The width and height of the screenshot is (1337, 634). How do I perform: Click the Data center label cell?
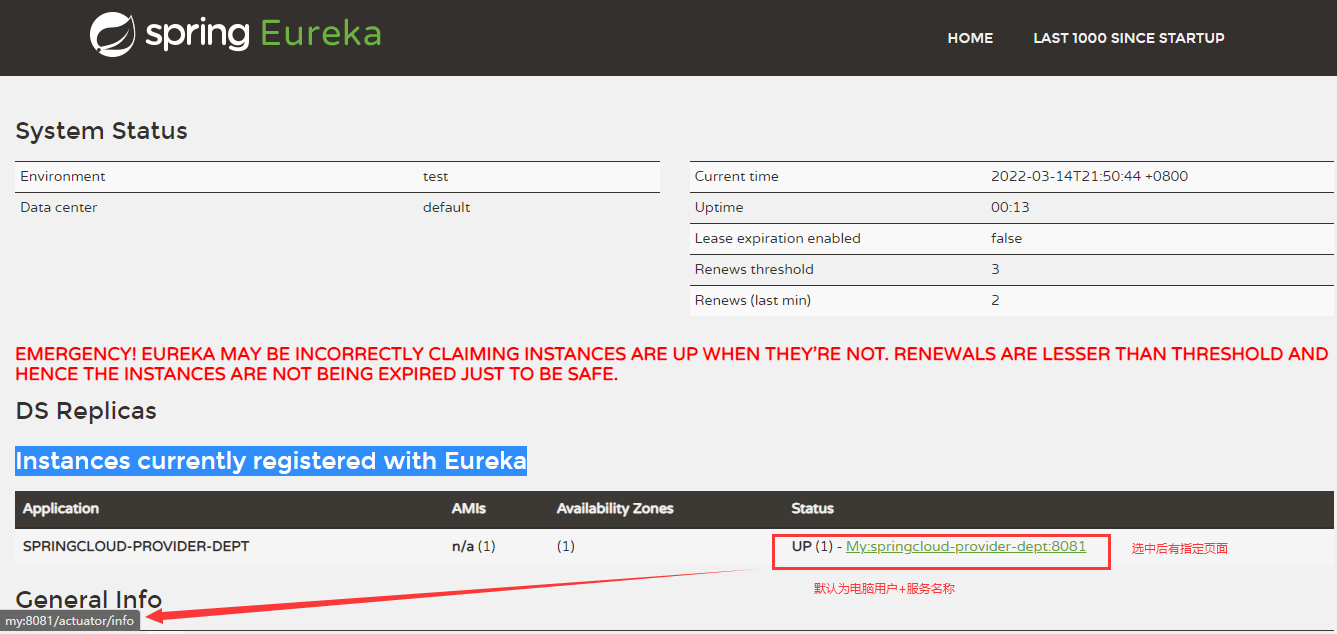(59, 207)
